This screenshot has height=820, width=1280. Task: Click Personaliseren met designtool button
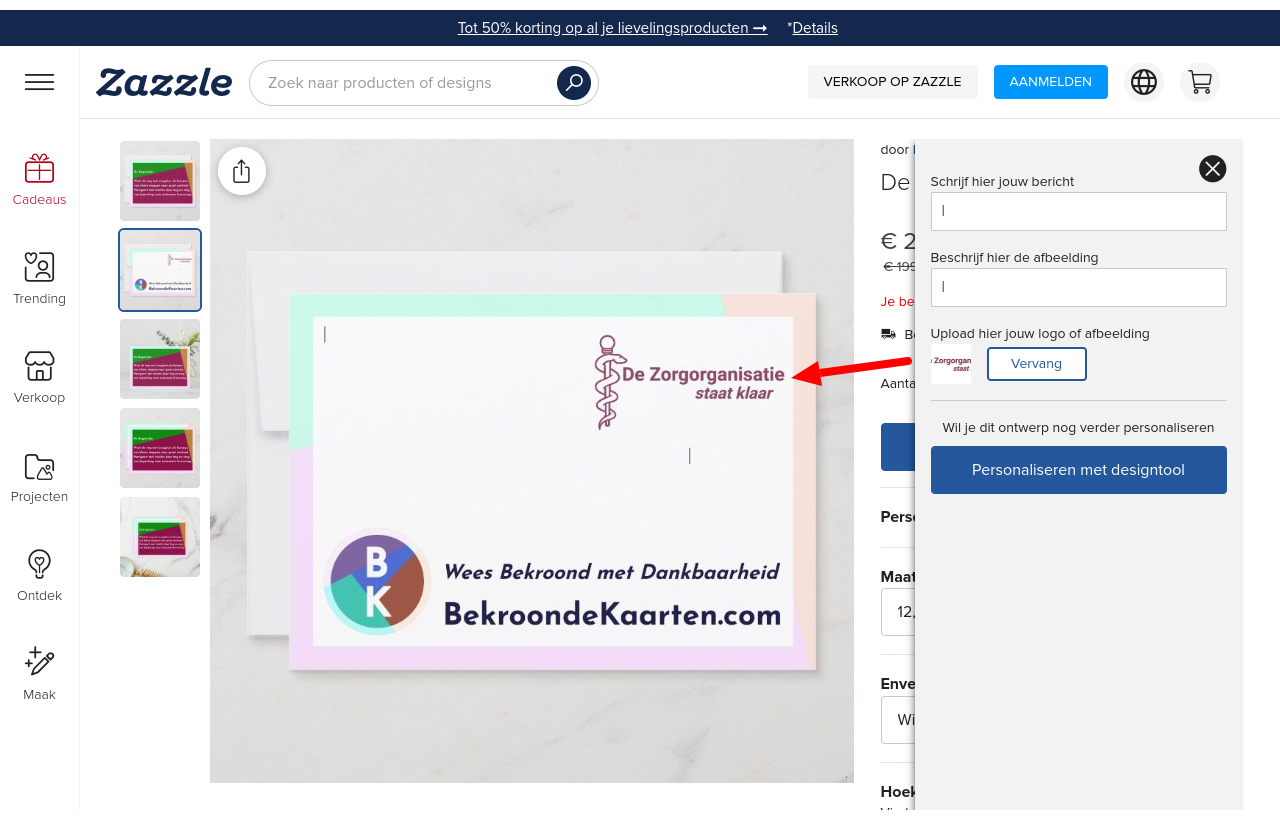click(1078, 470)
